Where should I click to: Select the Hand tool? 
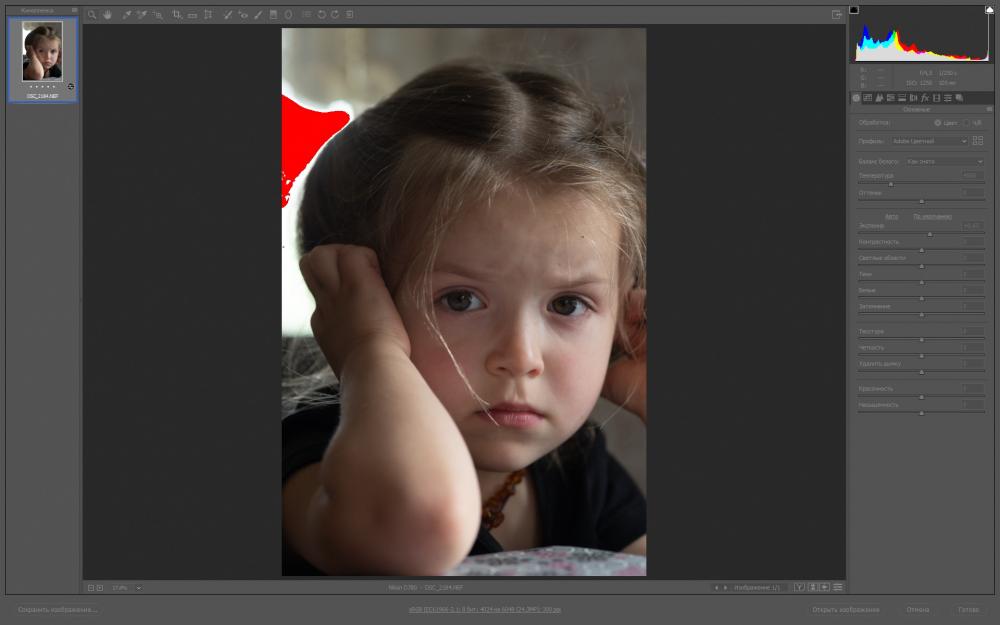point(107,14)
